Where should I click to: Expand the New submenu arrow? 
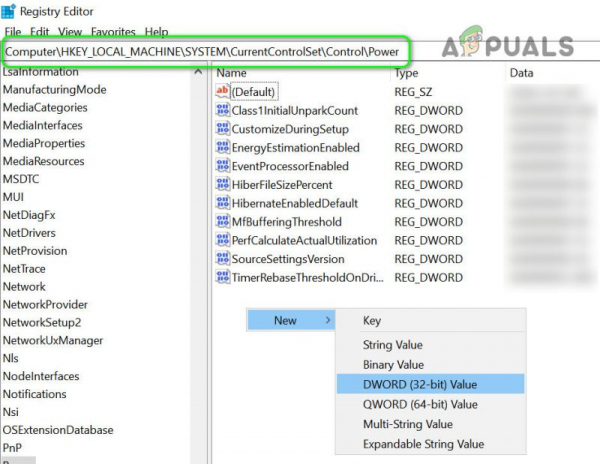pyautogui.click(x=328, y=320)
